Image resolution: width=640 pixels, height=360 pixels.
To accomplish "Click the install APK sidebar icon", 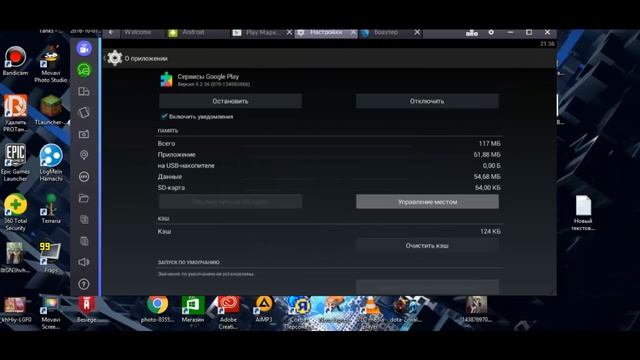I will [84, 177].
